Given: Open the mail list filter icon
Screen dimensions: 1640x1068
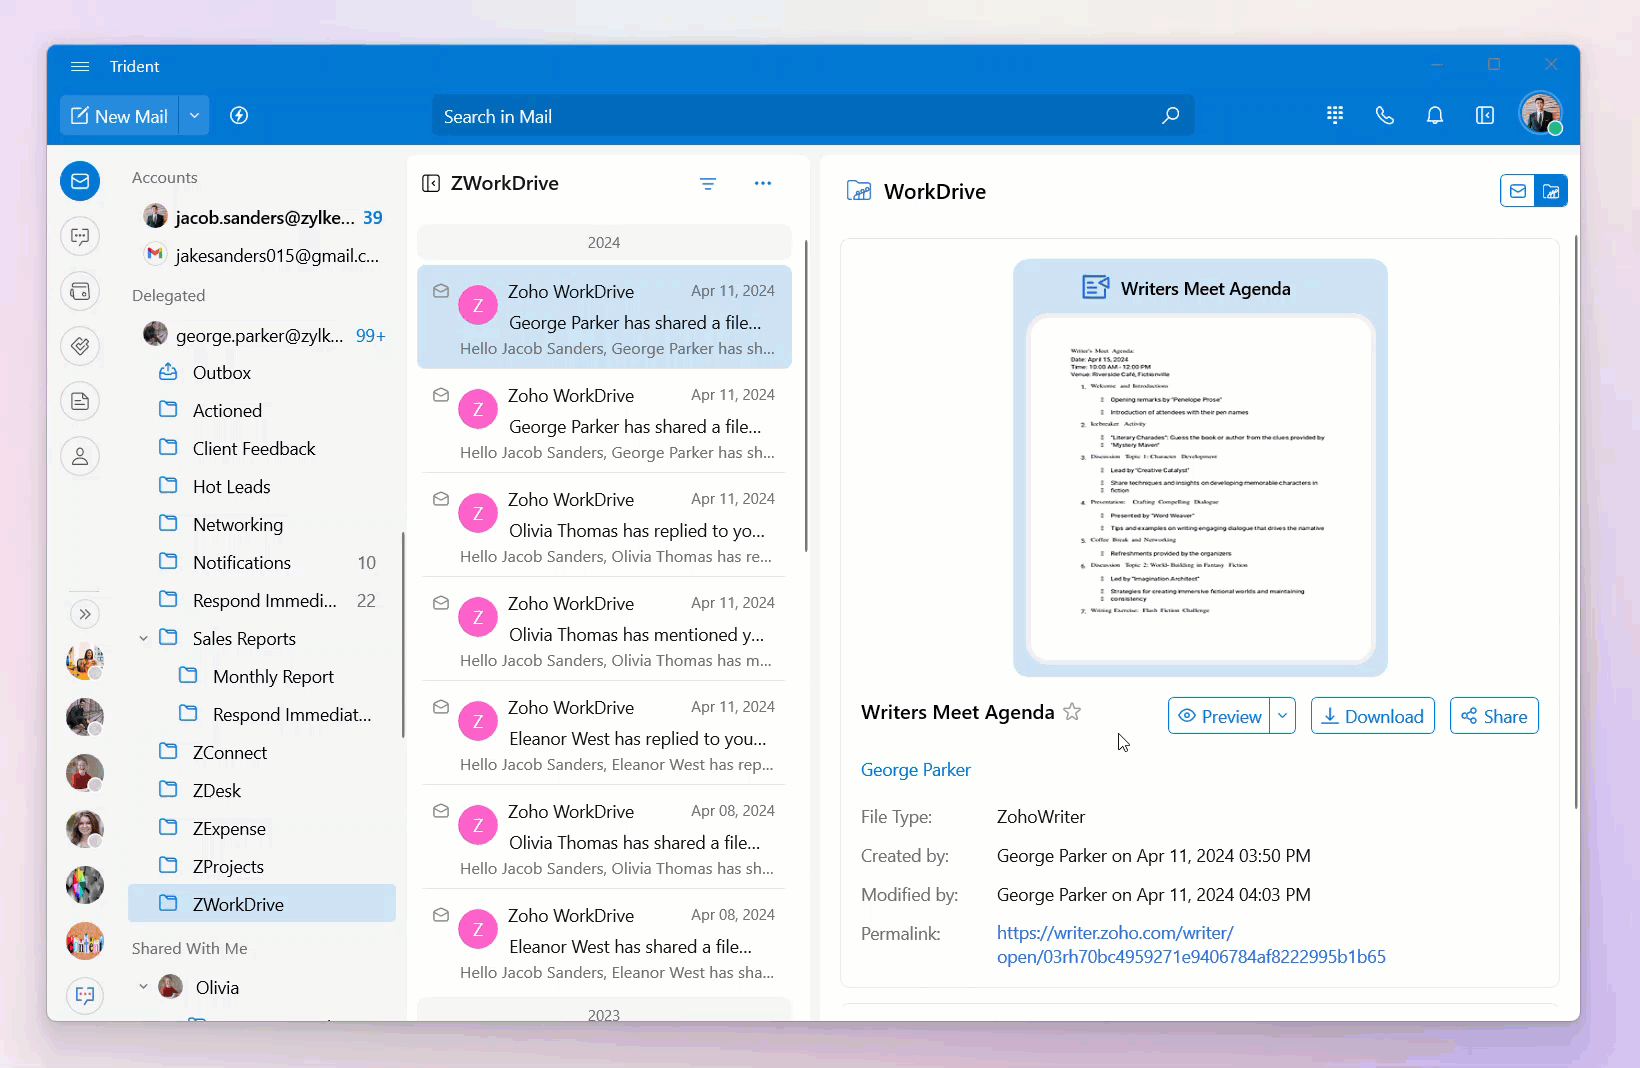Looking at the screenshot, I should pyautogui.click(x=708, y=183).
